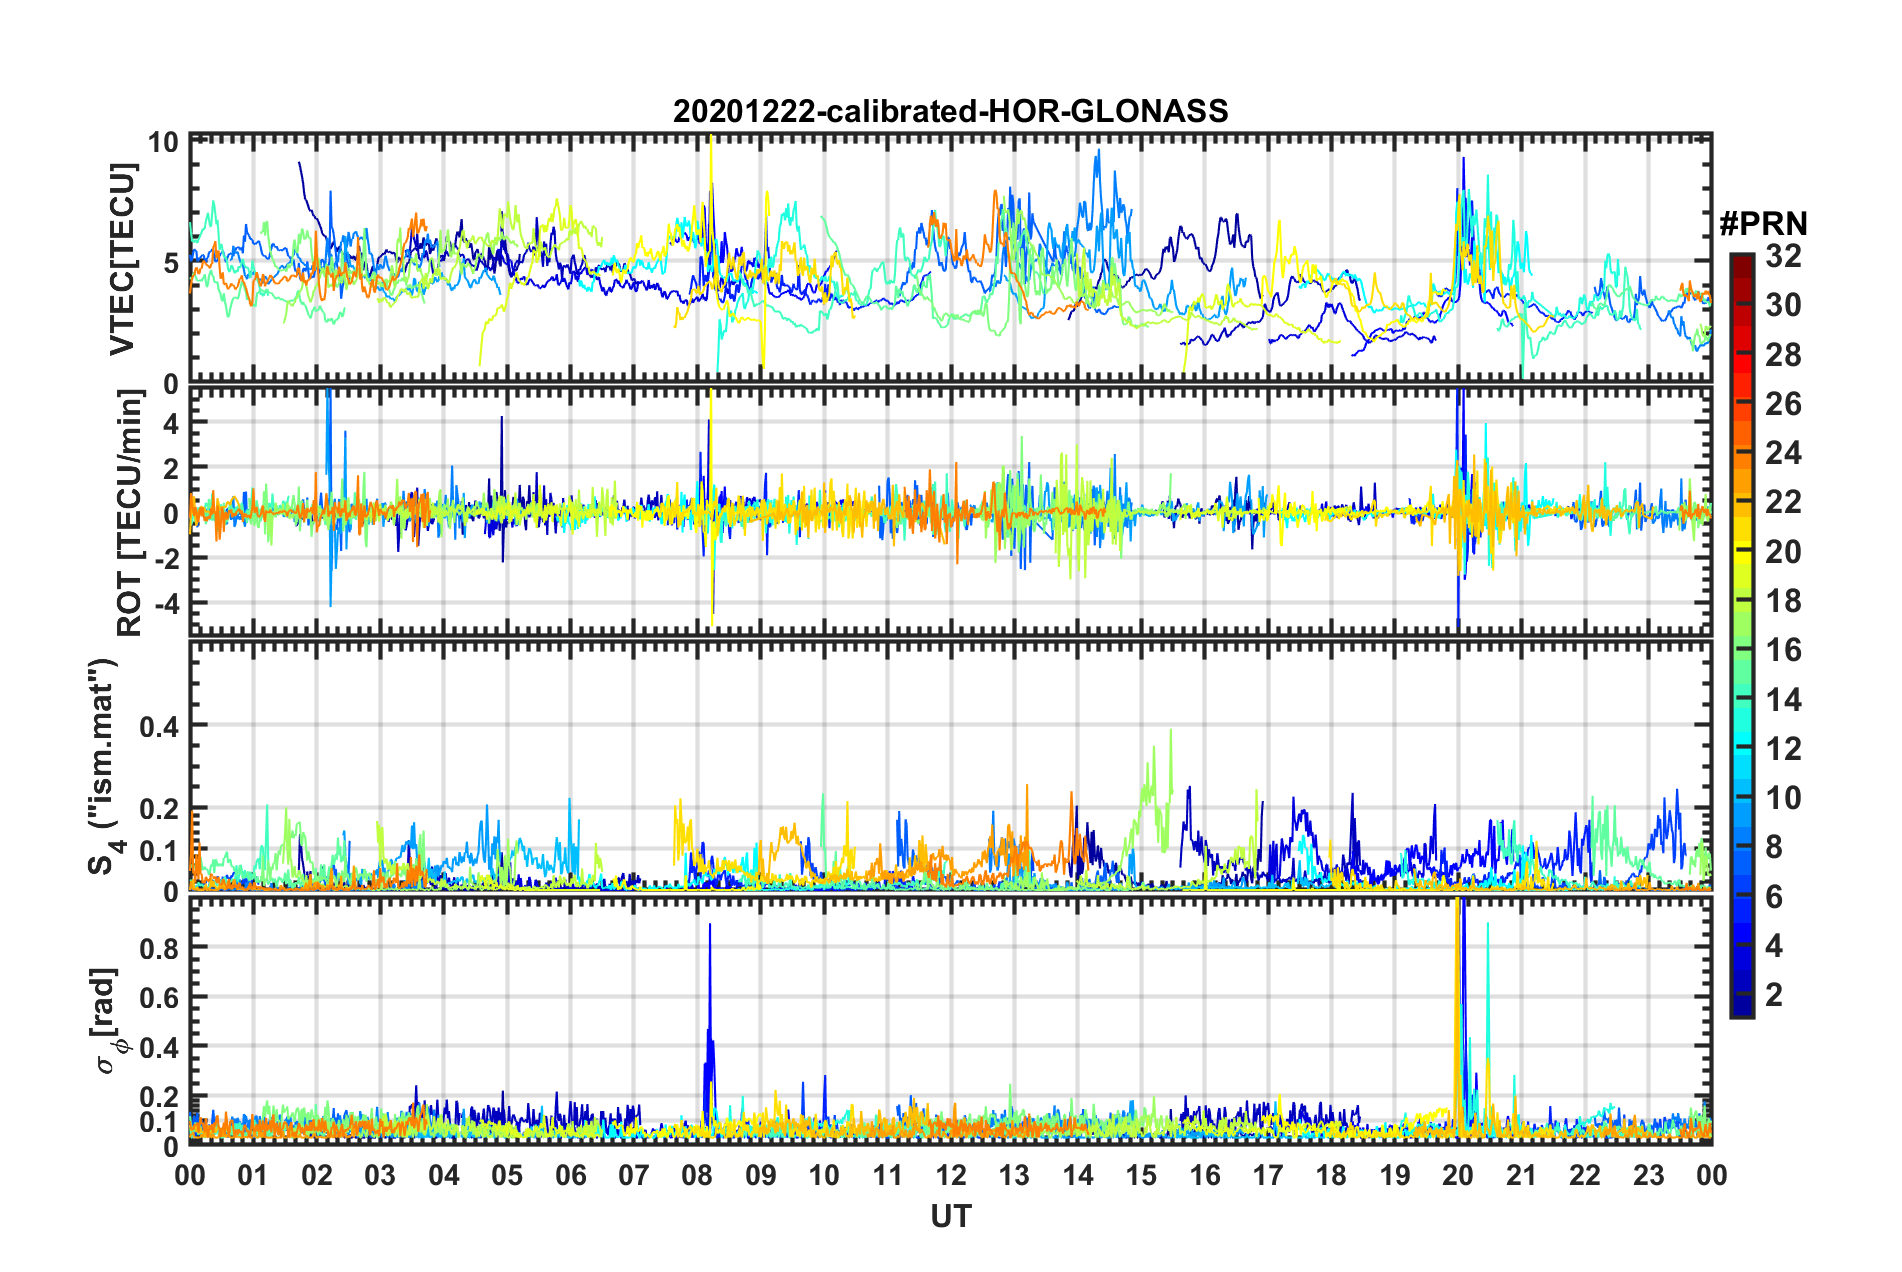Click the S4 y-axis tick label 0.1
Viewport: 1902px width, 1272px height.
click(160, 851)
